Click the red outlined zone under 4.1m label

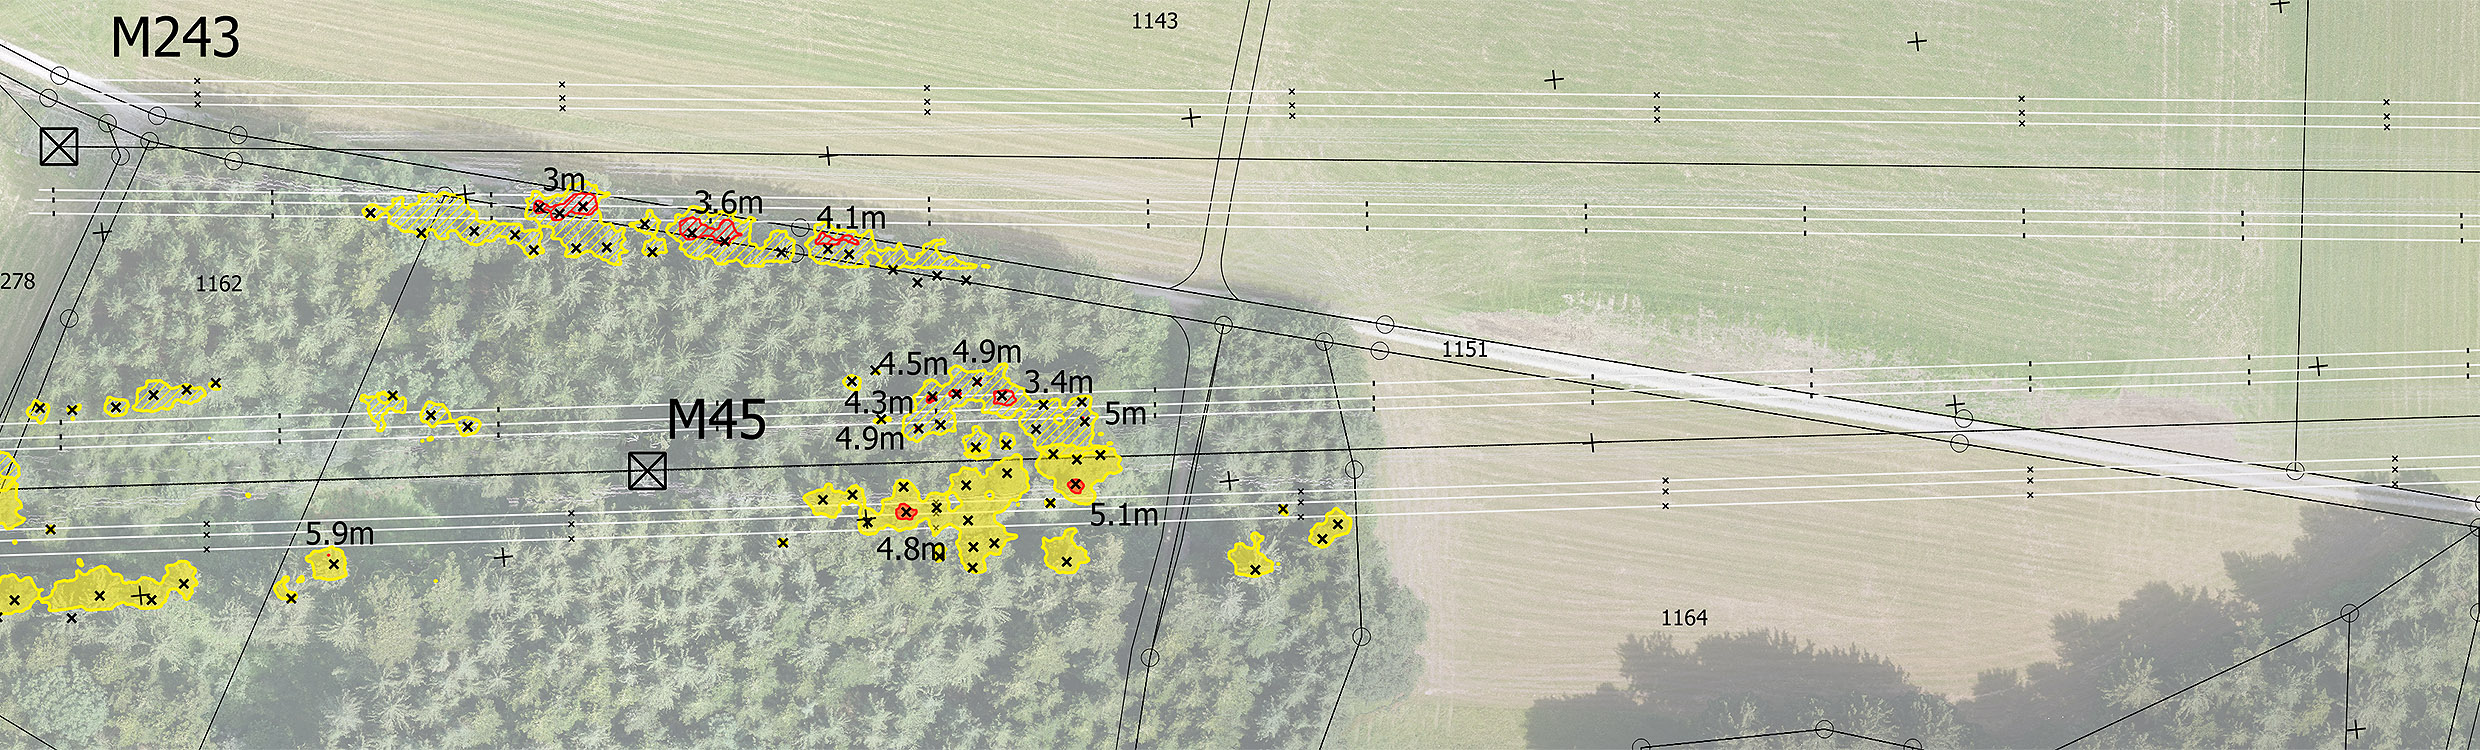[837, 239]
